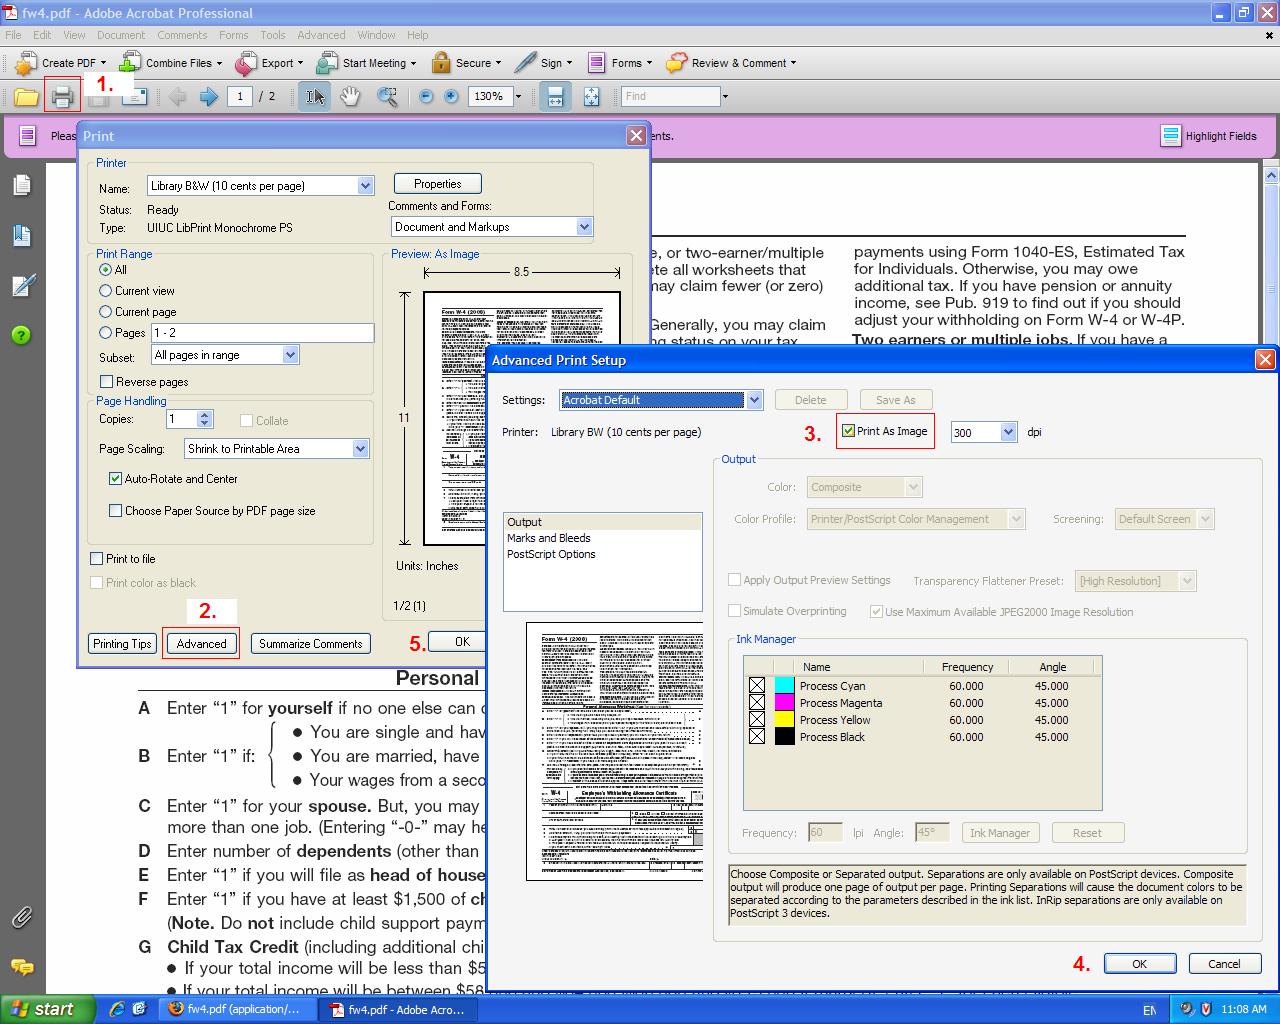This screenshot has width=1280, height=1024.
Task: Open the How To help icon
Action: coord(21,335)
